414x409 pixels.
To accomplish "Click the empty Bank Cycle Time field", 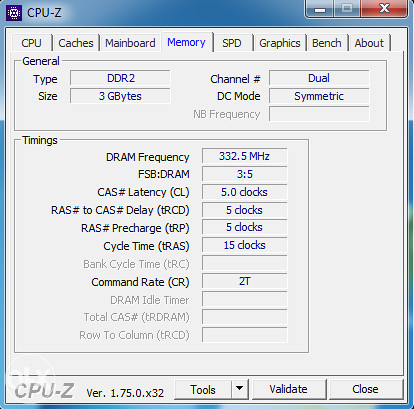I will [x=244, y=263].
